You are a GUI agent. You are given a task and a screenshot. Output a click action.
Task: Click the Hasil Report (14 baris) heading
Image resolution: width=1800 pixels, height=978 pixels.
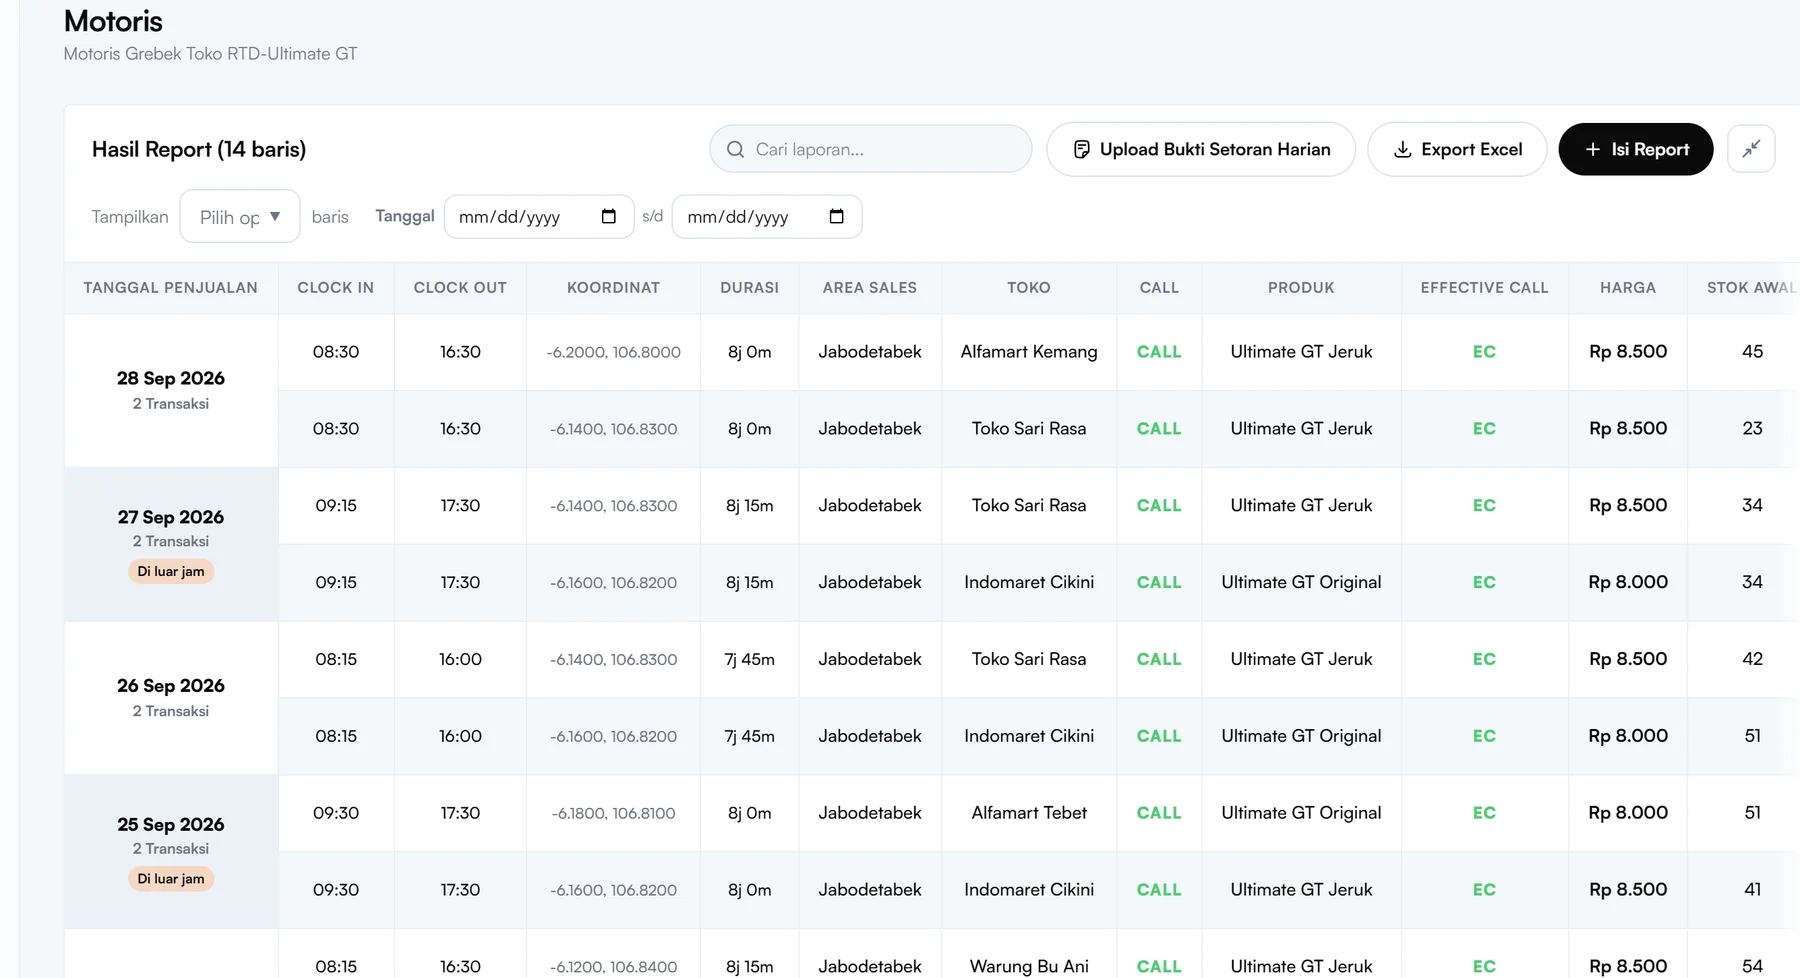[199, 149]
